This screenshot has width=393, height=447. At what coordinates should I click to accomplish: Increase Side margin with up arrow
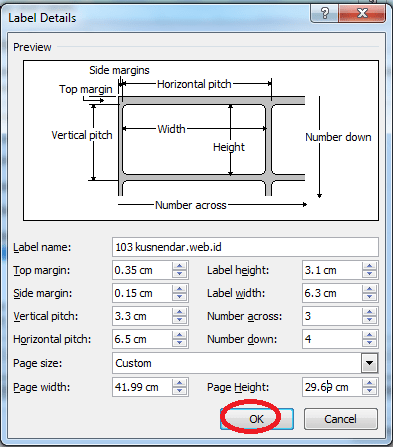[180, 289]
